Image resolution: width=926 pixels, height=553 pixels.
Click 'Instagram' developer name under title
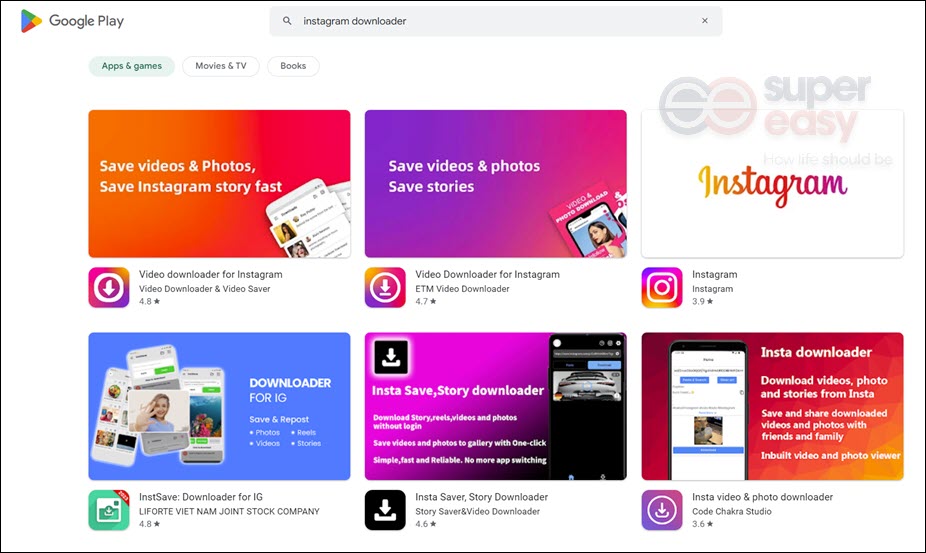coord(712,289)
